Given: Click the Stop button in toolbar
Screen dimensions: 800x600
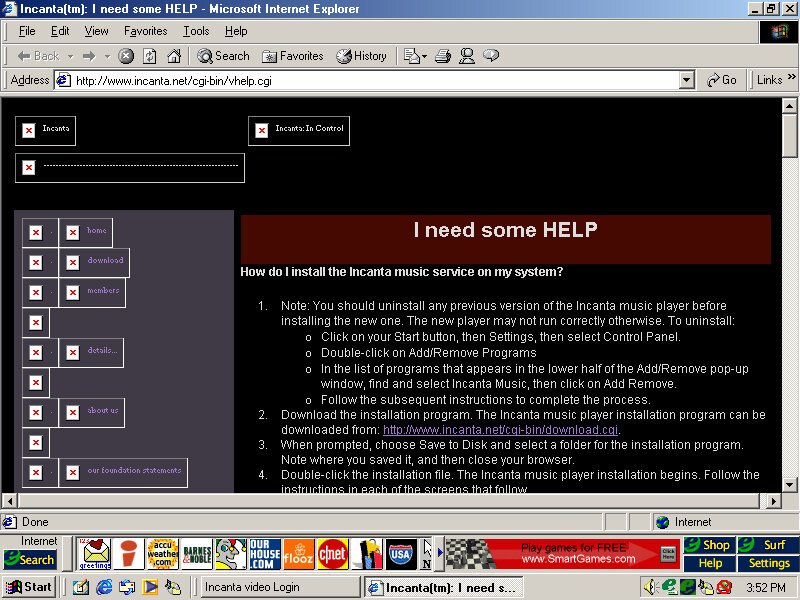Looking at the screenshot, I should pyautogui.click(x=126, y=56).
